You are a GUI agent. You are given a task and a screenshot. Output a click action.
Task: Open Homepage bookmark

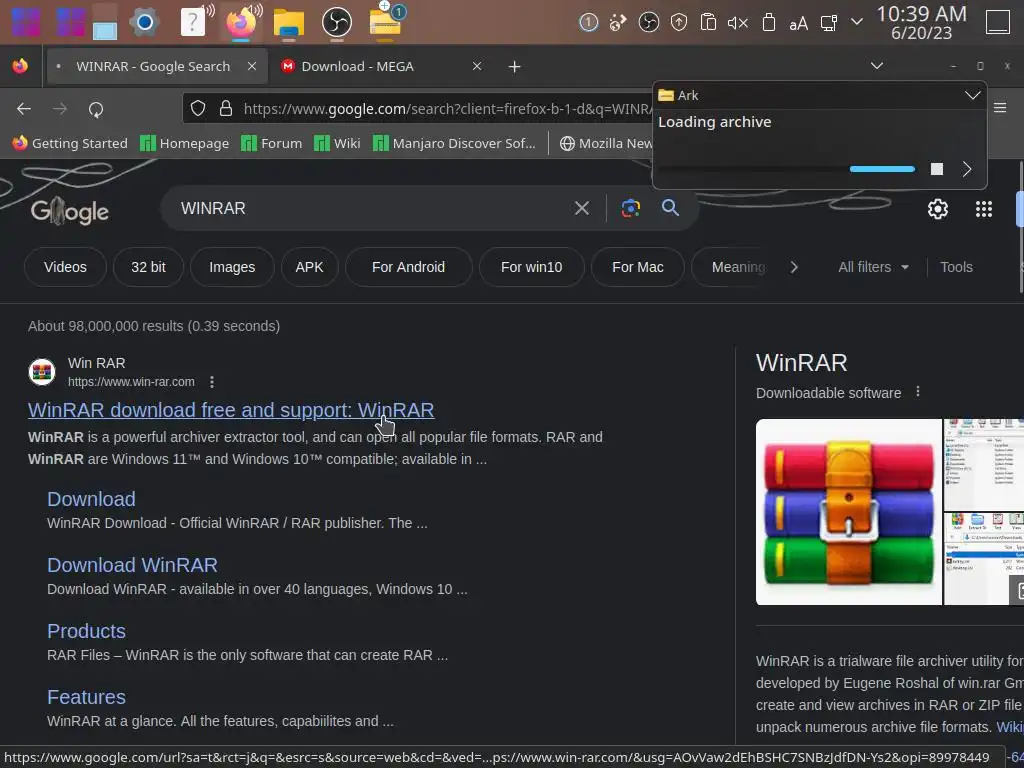185,143
